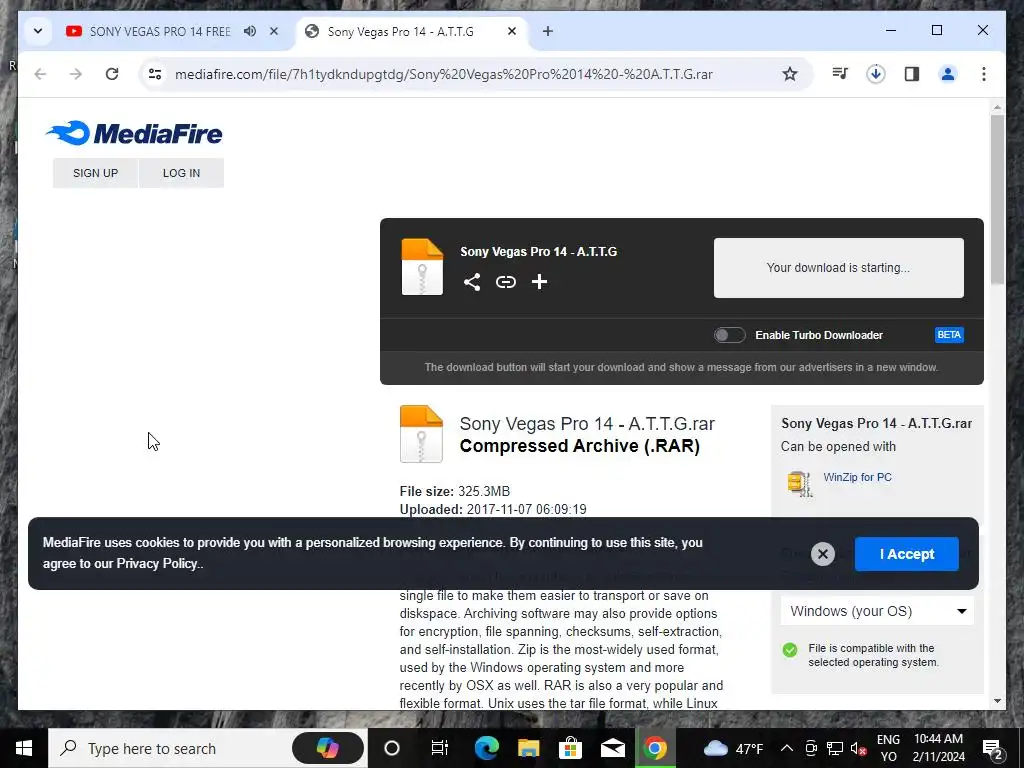
Task: Go back to previous page
Action: [x=40, y=74]
